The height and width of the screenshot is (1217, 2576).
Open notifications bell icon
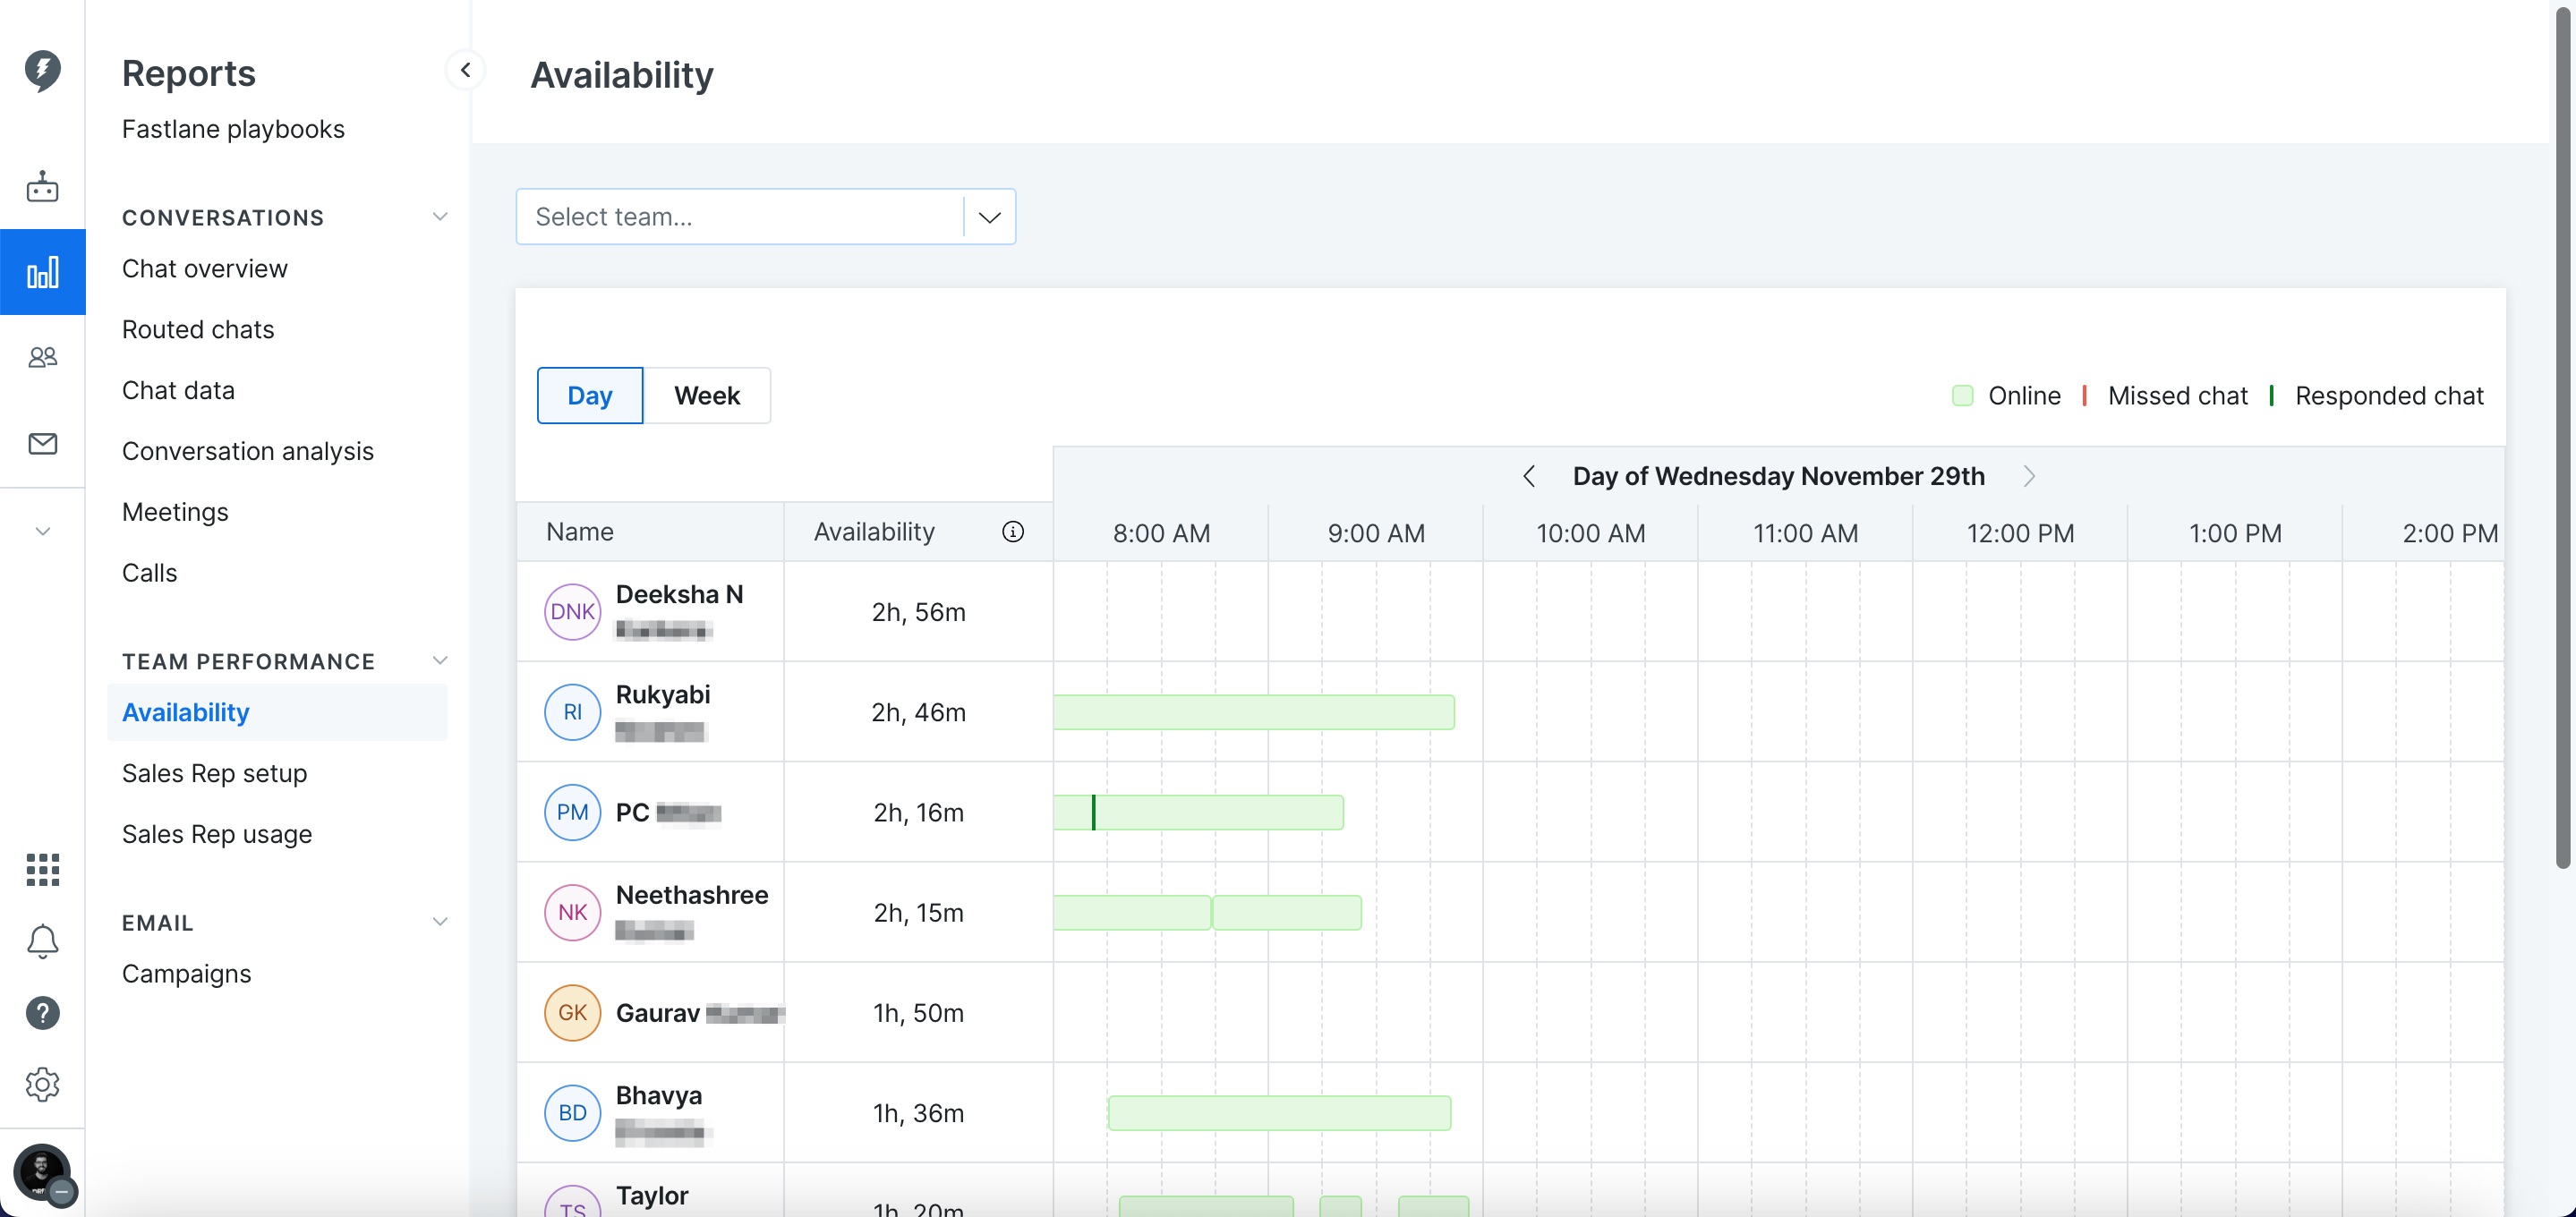[42, 941]
